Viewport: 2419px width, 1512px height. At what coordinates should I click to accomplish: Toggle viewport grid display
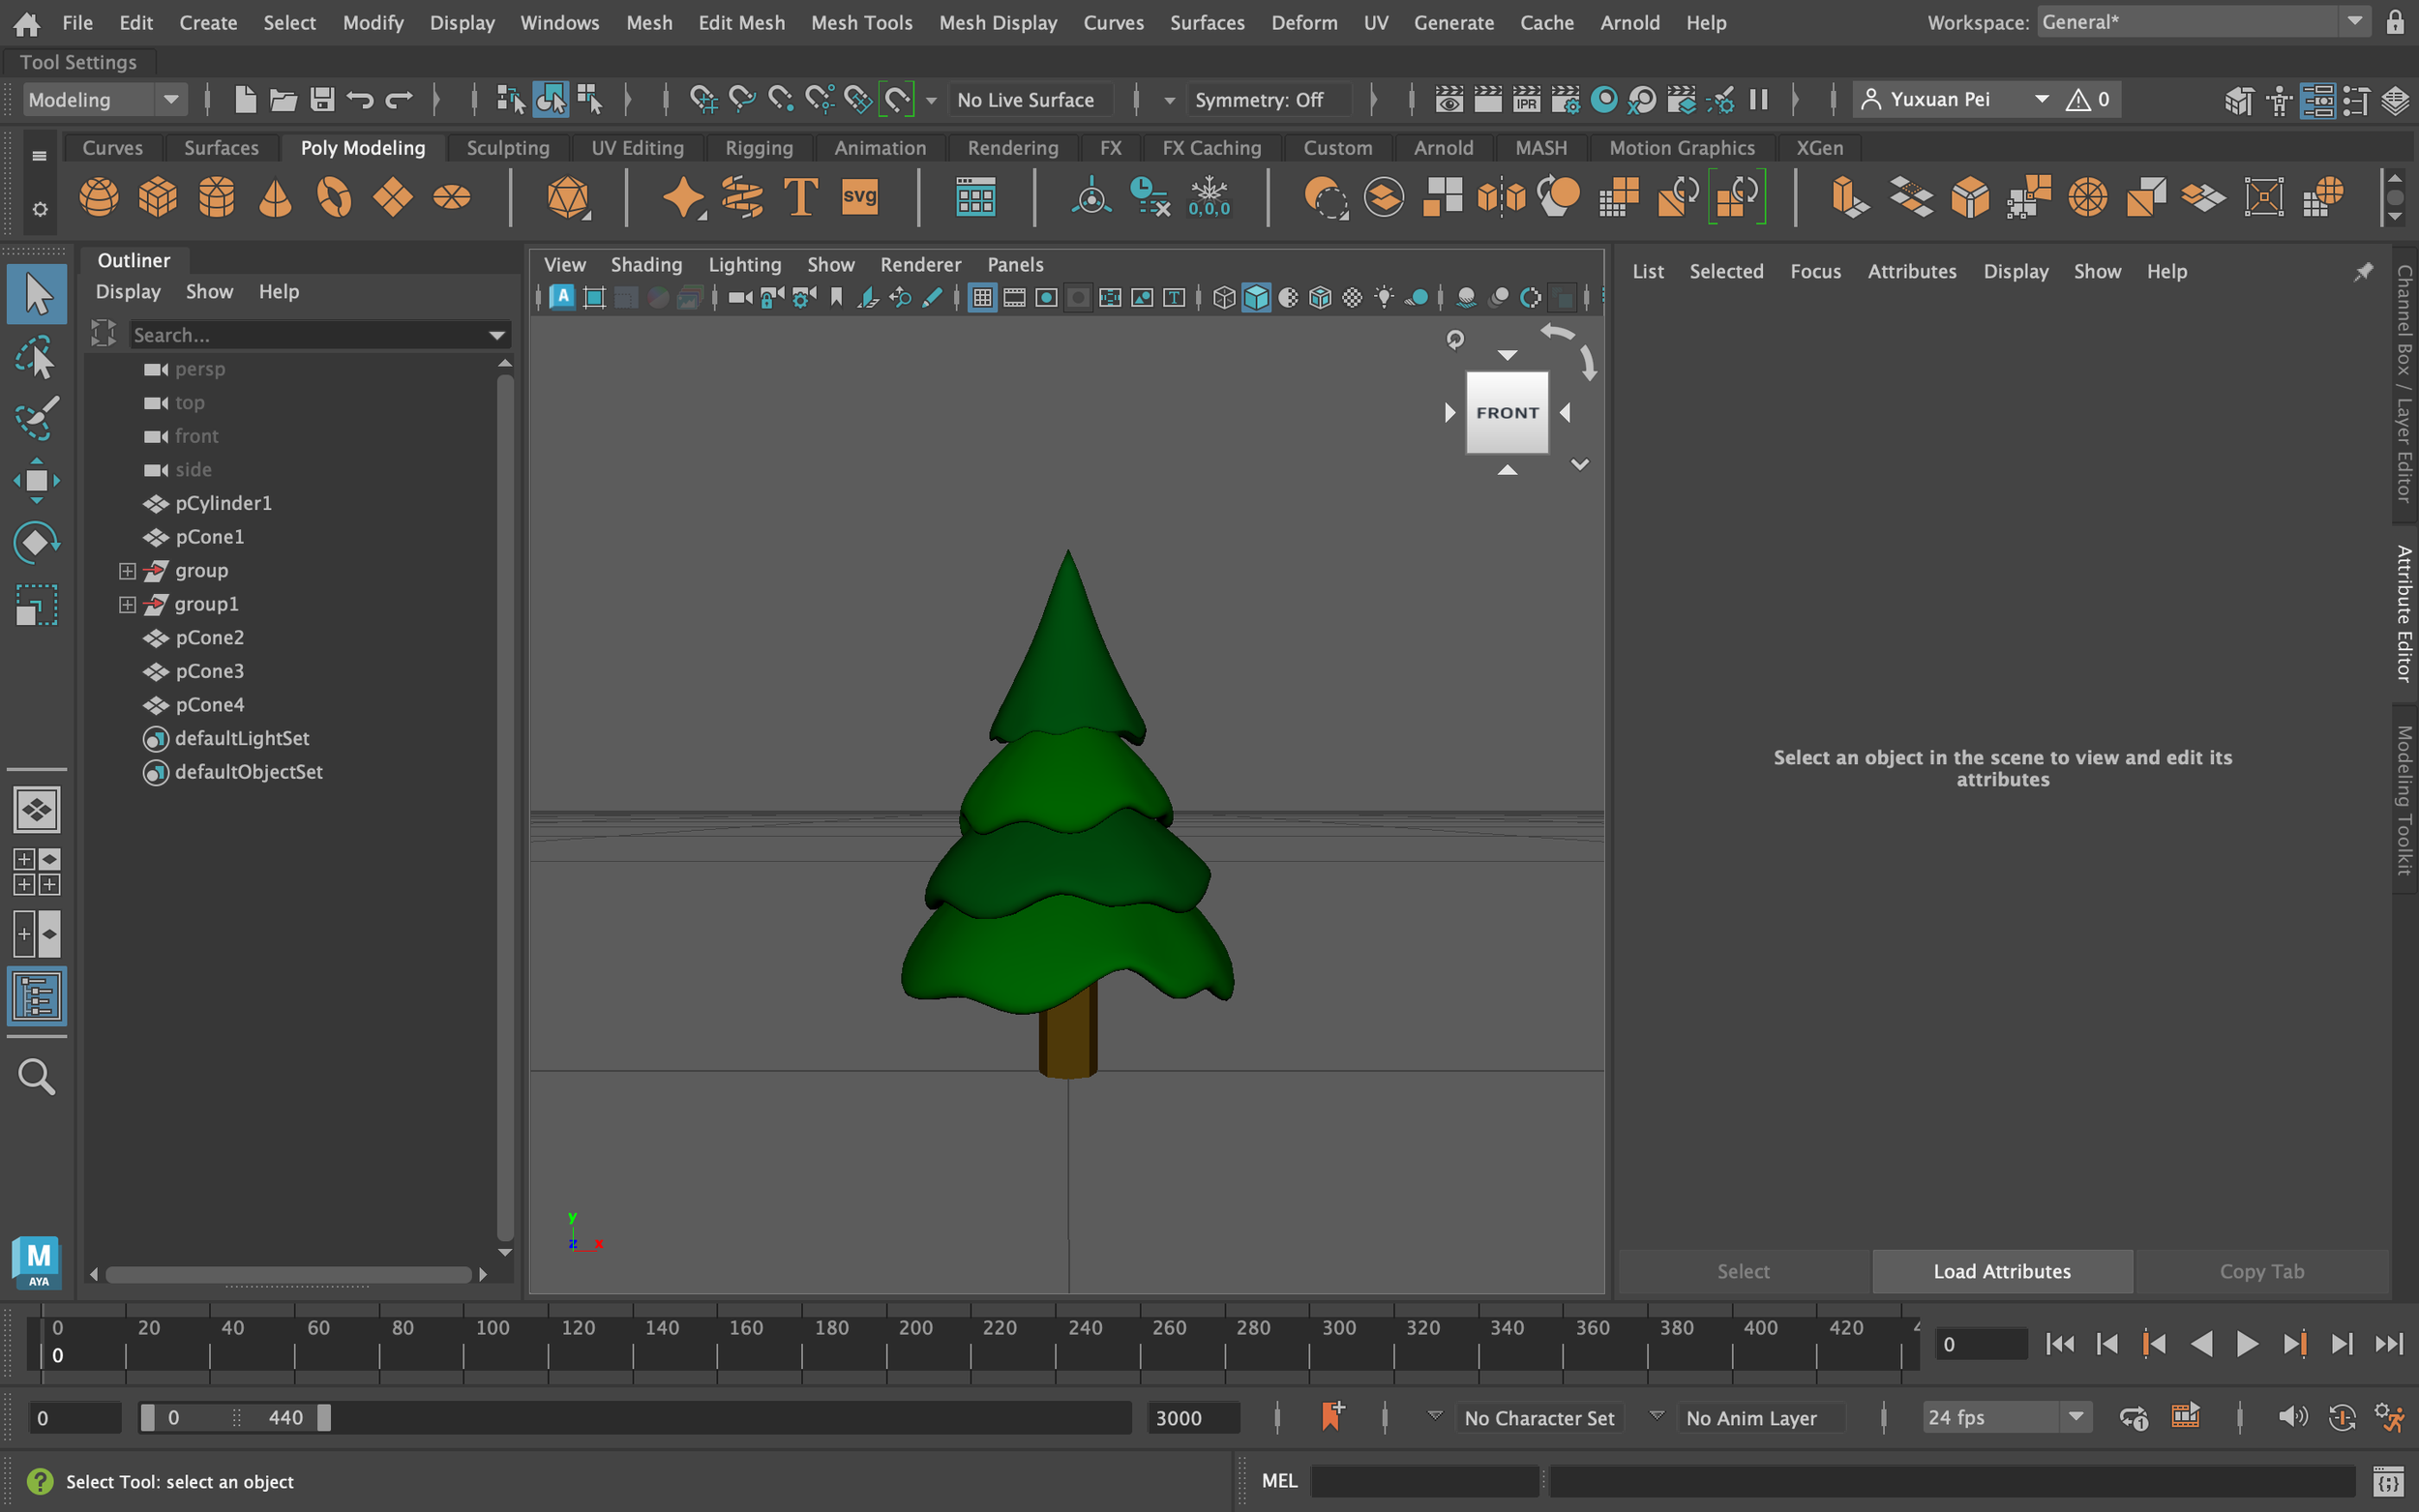pos(982,297)
